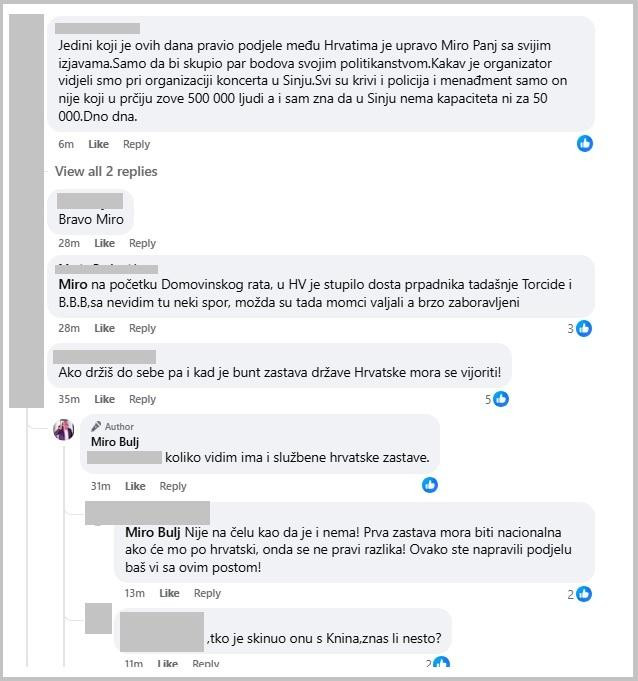Click the Miro Bulj mention in the "Nije na čelu" reply

[x=153, y=532]
